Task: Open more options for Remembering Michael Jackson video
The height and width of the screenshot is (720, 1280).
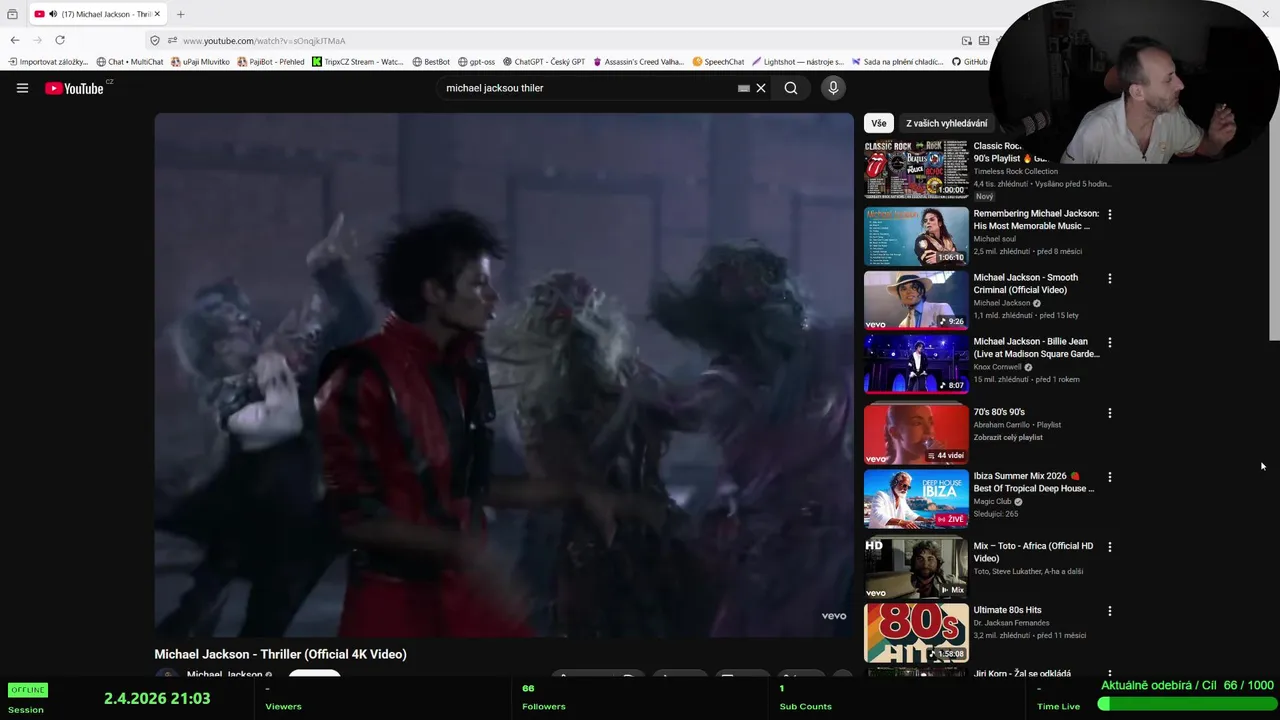Action: pos(1109,214)
